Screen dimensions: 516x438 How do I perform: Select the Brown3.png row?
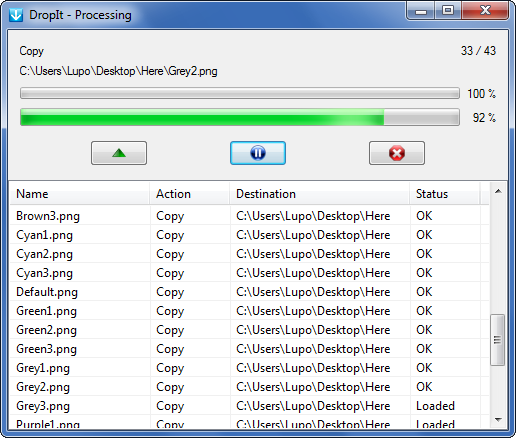click(x=249, y=216)
